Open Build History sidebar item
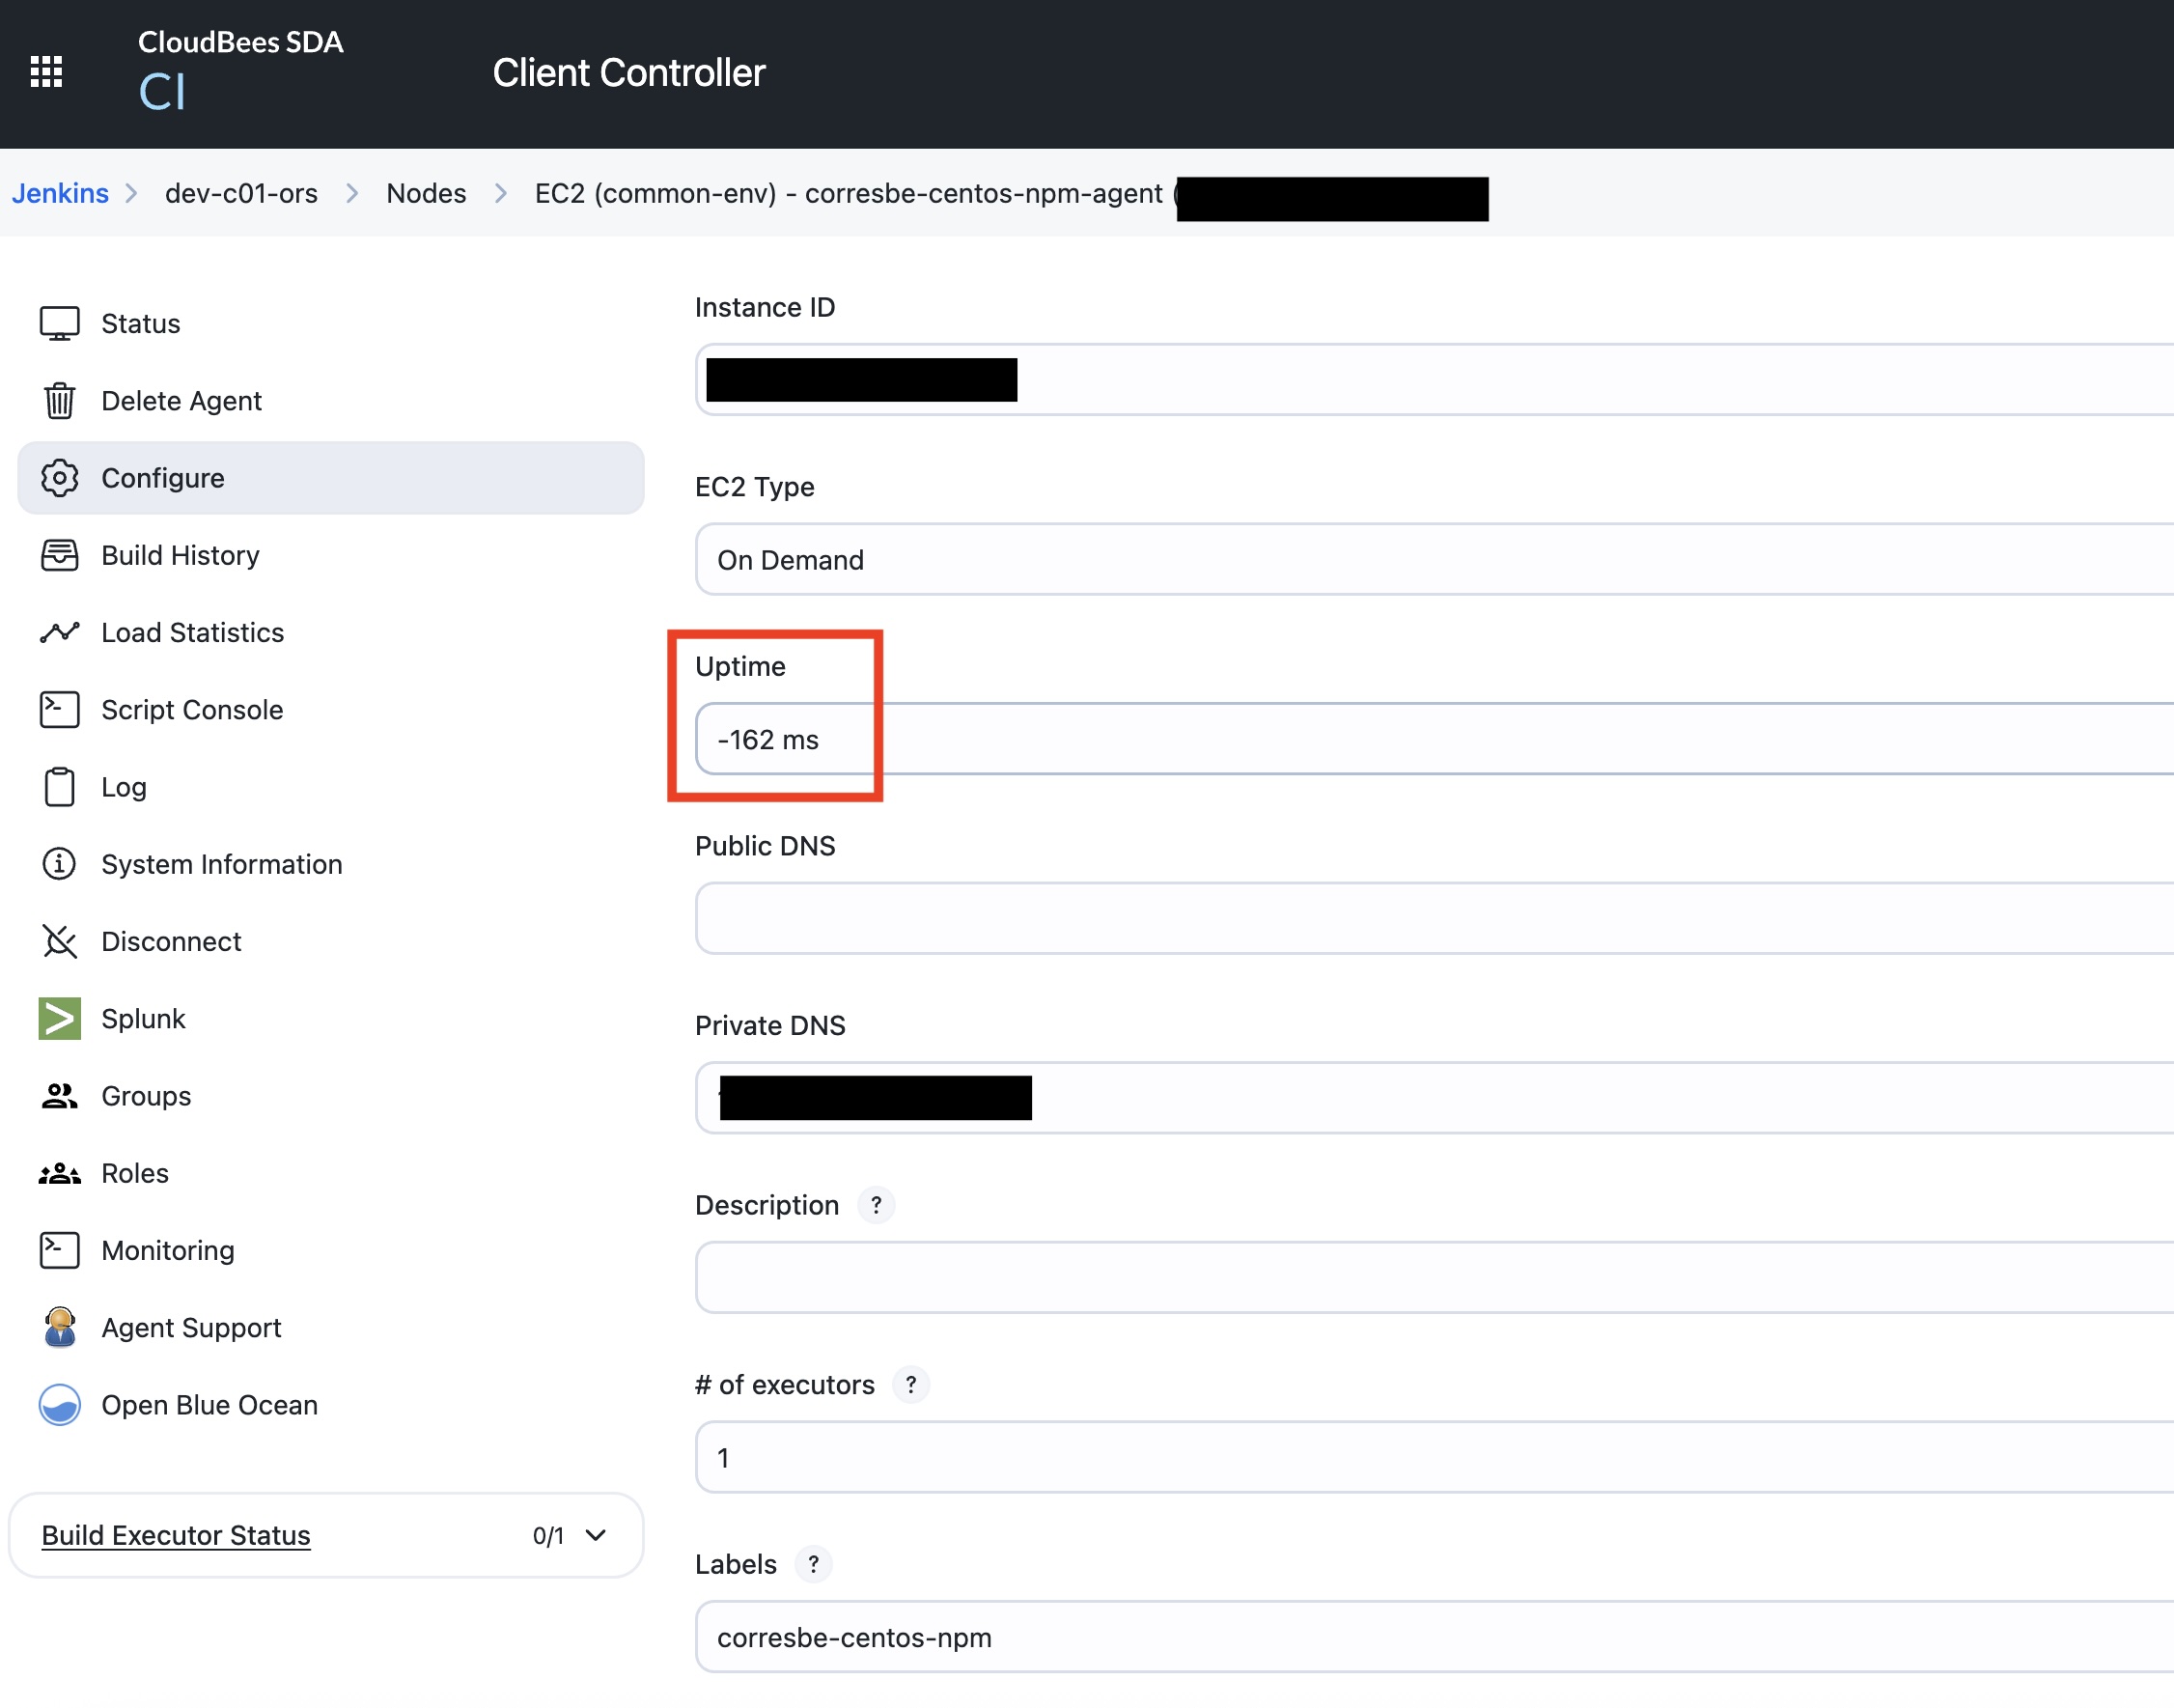The width and height of the screenshot is (2174, 1708). (x=330, y=555)
